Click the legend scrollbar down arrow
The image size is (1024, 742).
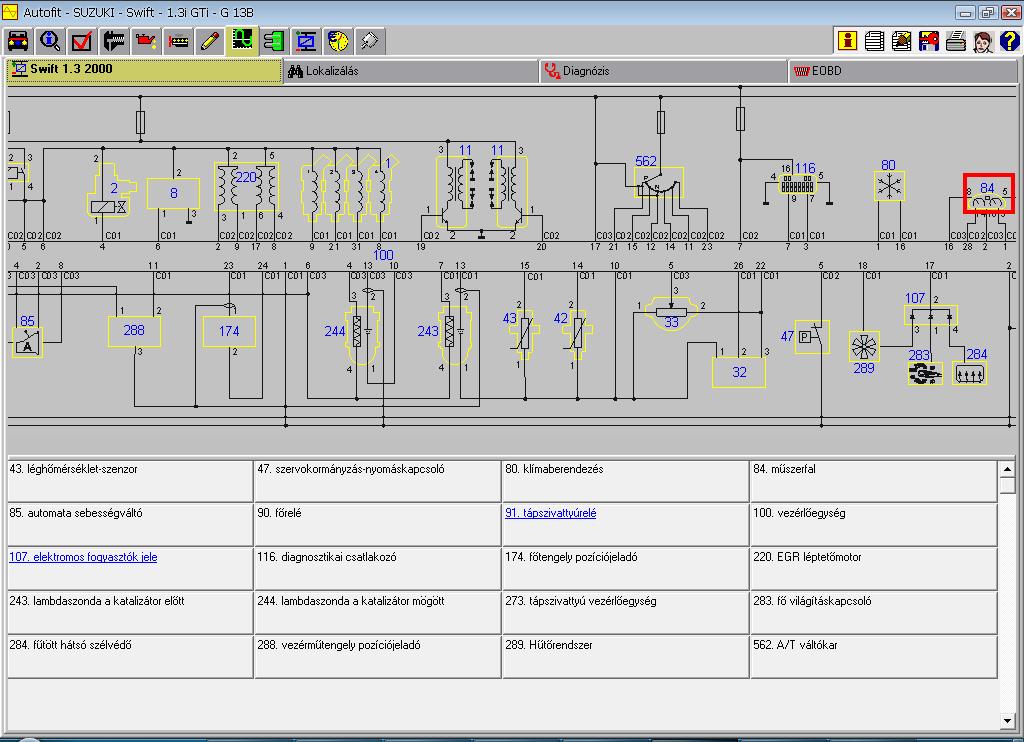point(1007,720)
